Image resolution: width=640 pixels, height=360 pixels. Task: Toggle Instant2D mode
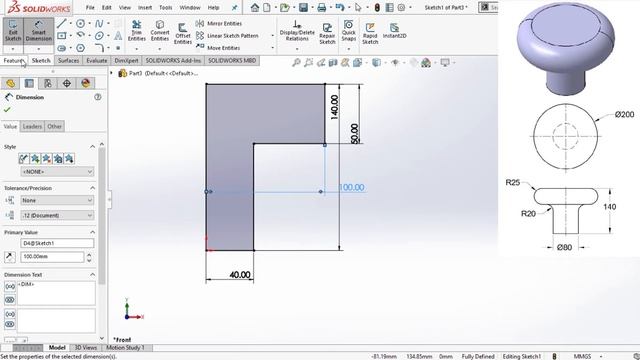click(394, 31)
